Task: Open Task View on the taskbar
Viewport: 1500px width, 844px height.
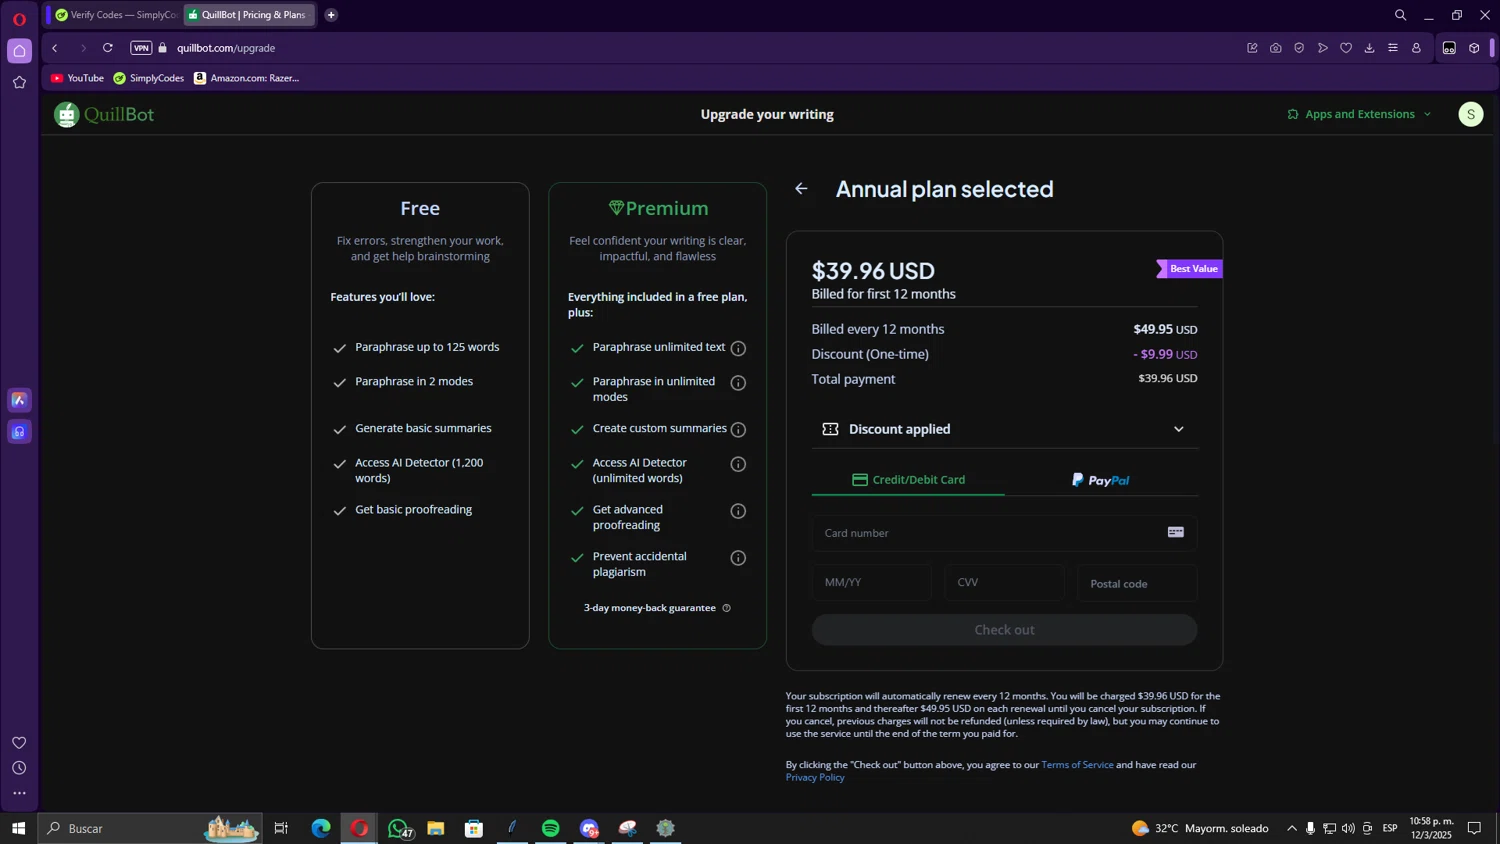Action: [x=281, y=828]
